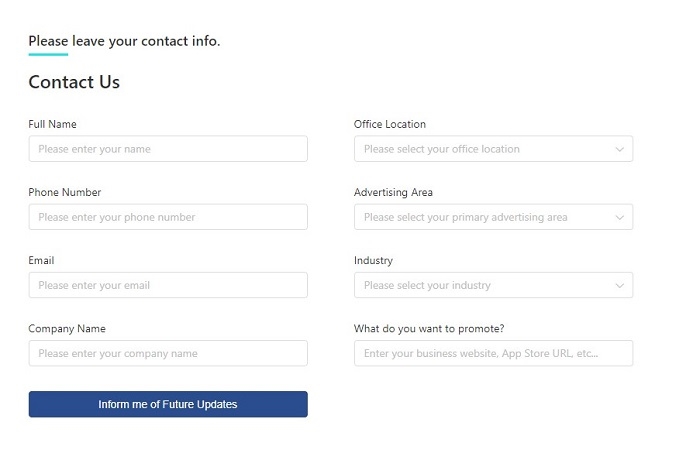Click the Contact Us heading
The height and width of the screenshot is (467, 700).
click(x=74, y=82)
